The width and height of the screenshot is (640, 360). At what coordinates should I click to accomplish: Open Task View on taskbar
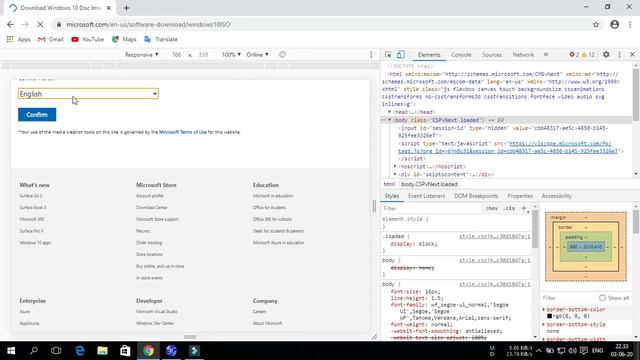click(x=56, y=351)
